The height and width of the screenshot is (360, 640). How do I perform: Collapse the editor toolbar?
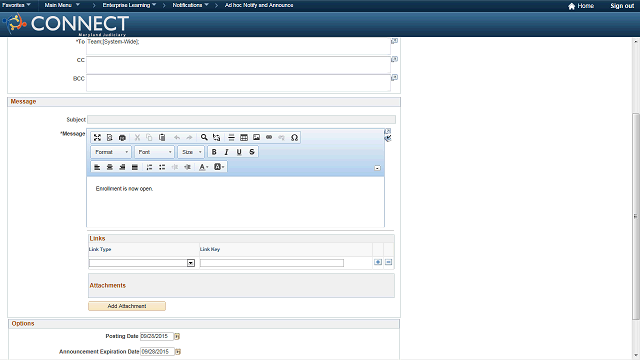click(x=378, y=168)
